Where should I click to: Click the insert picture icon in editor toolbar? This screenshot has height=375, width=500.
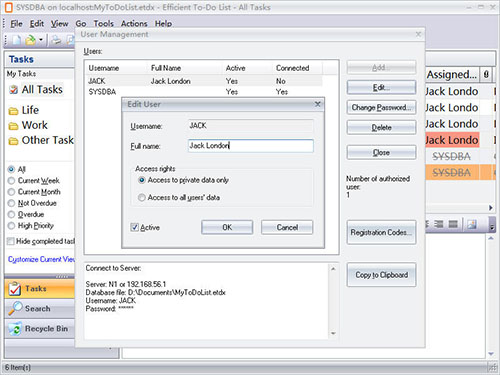pos(472,224)
